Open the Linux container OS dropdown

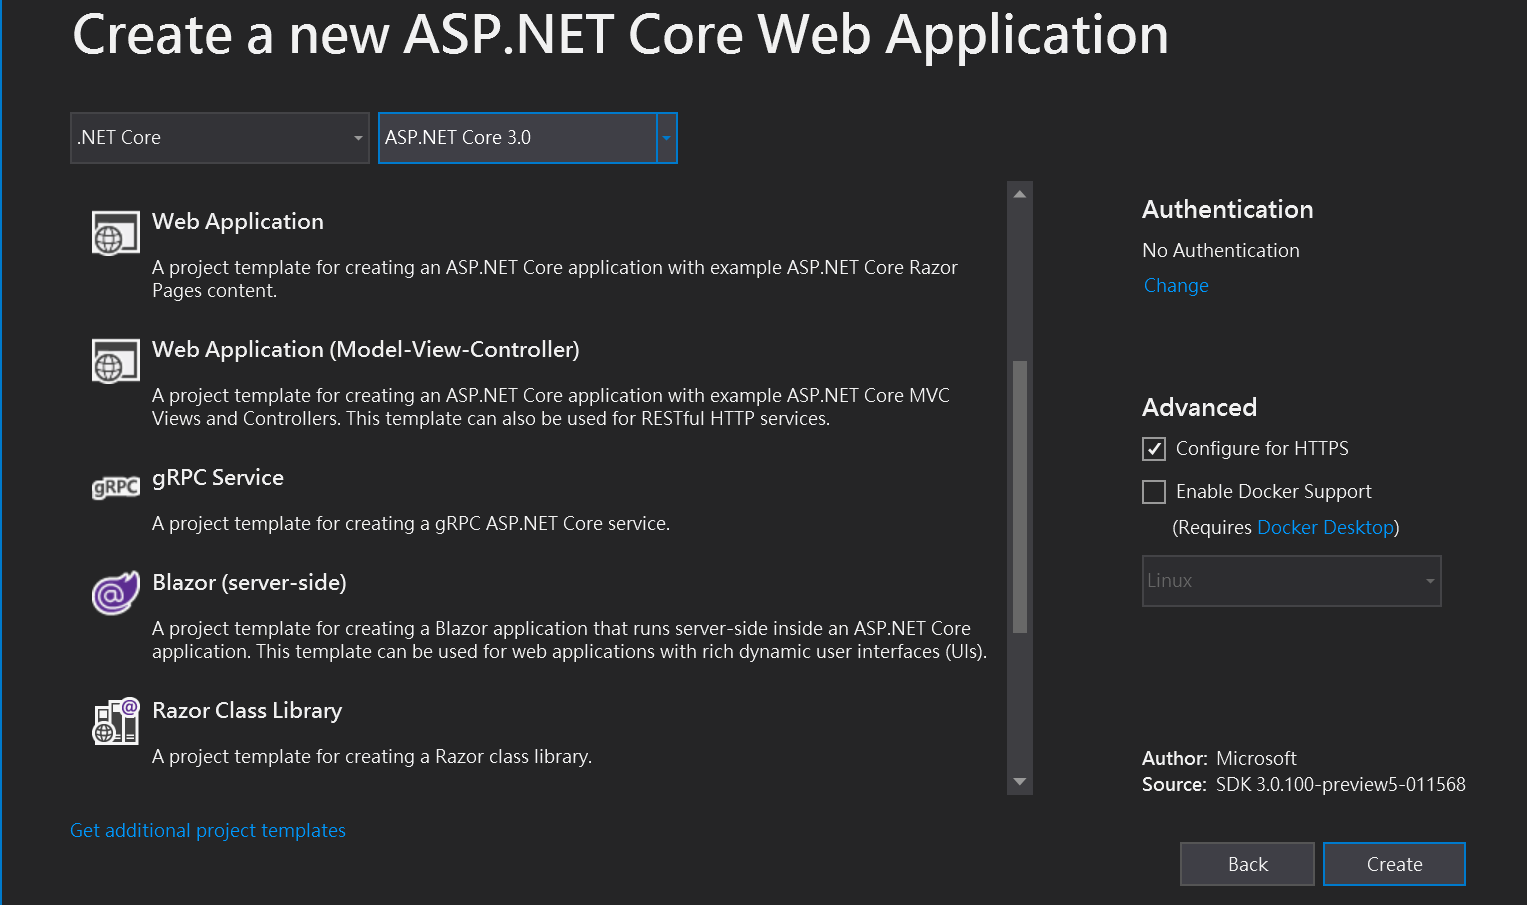pyautogui.click(x=1291, y=581)
